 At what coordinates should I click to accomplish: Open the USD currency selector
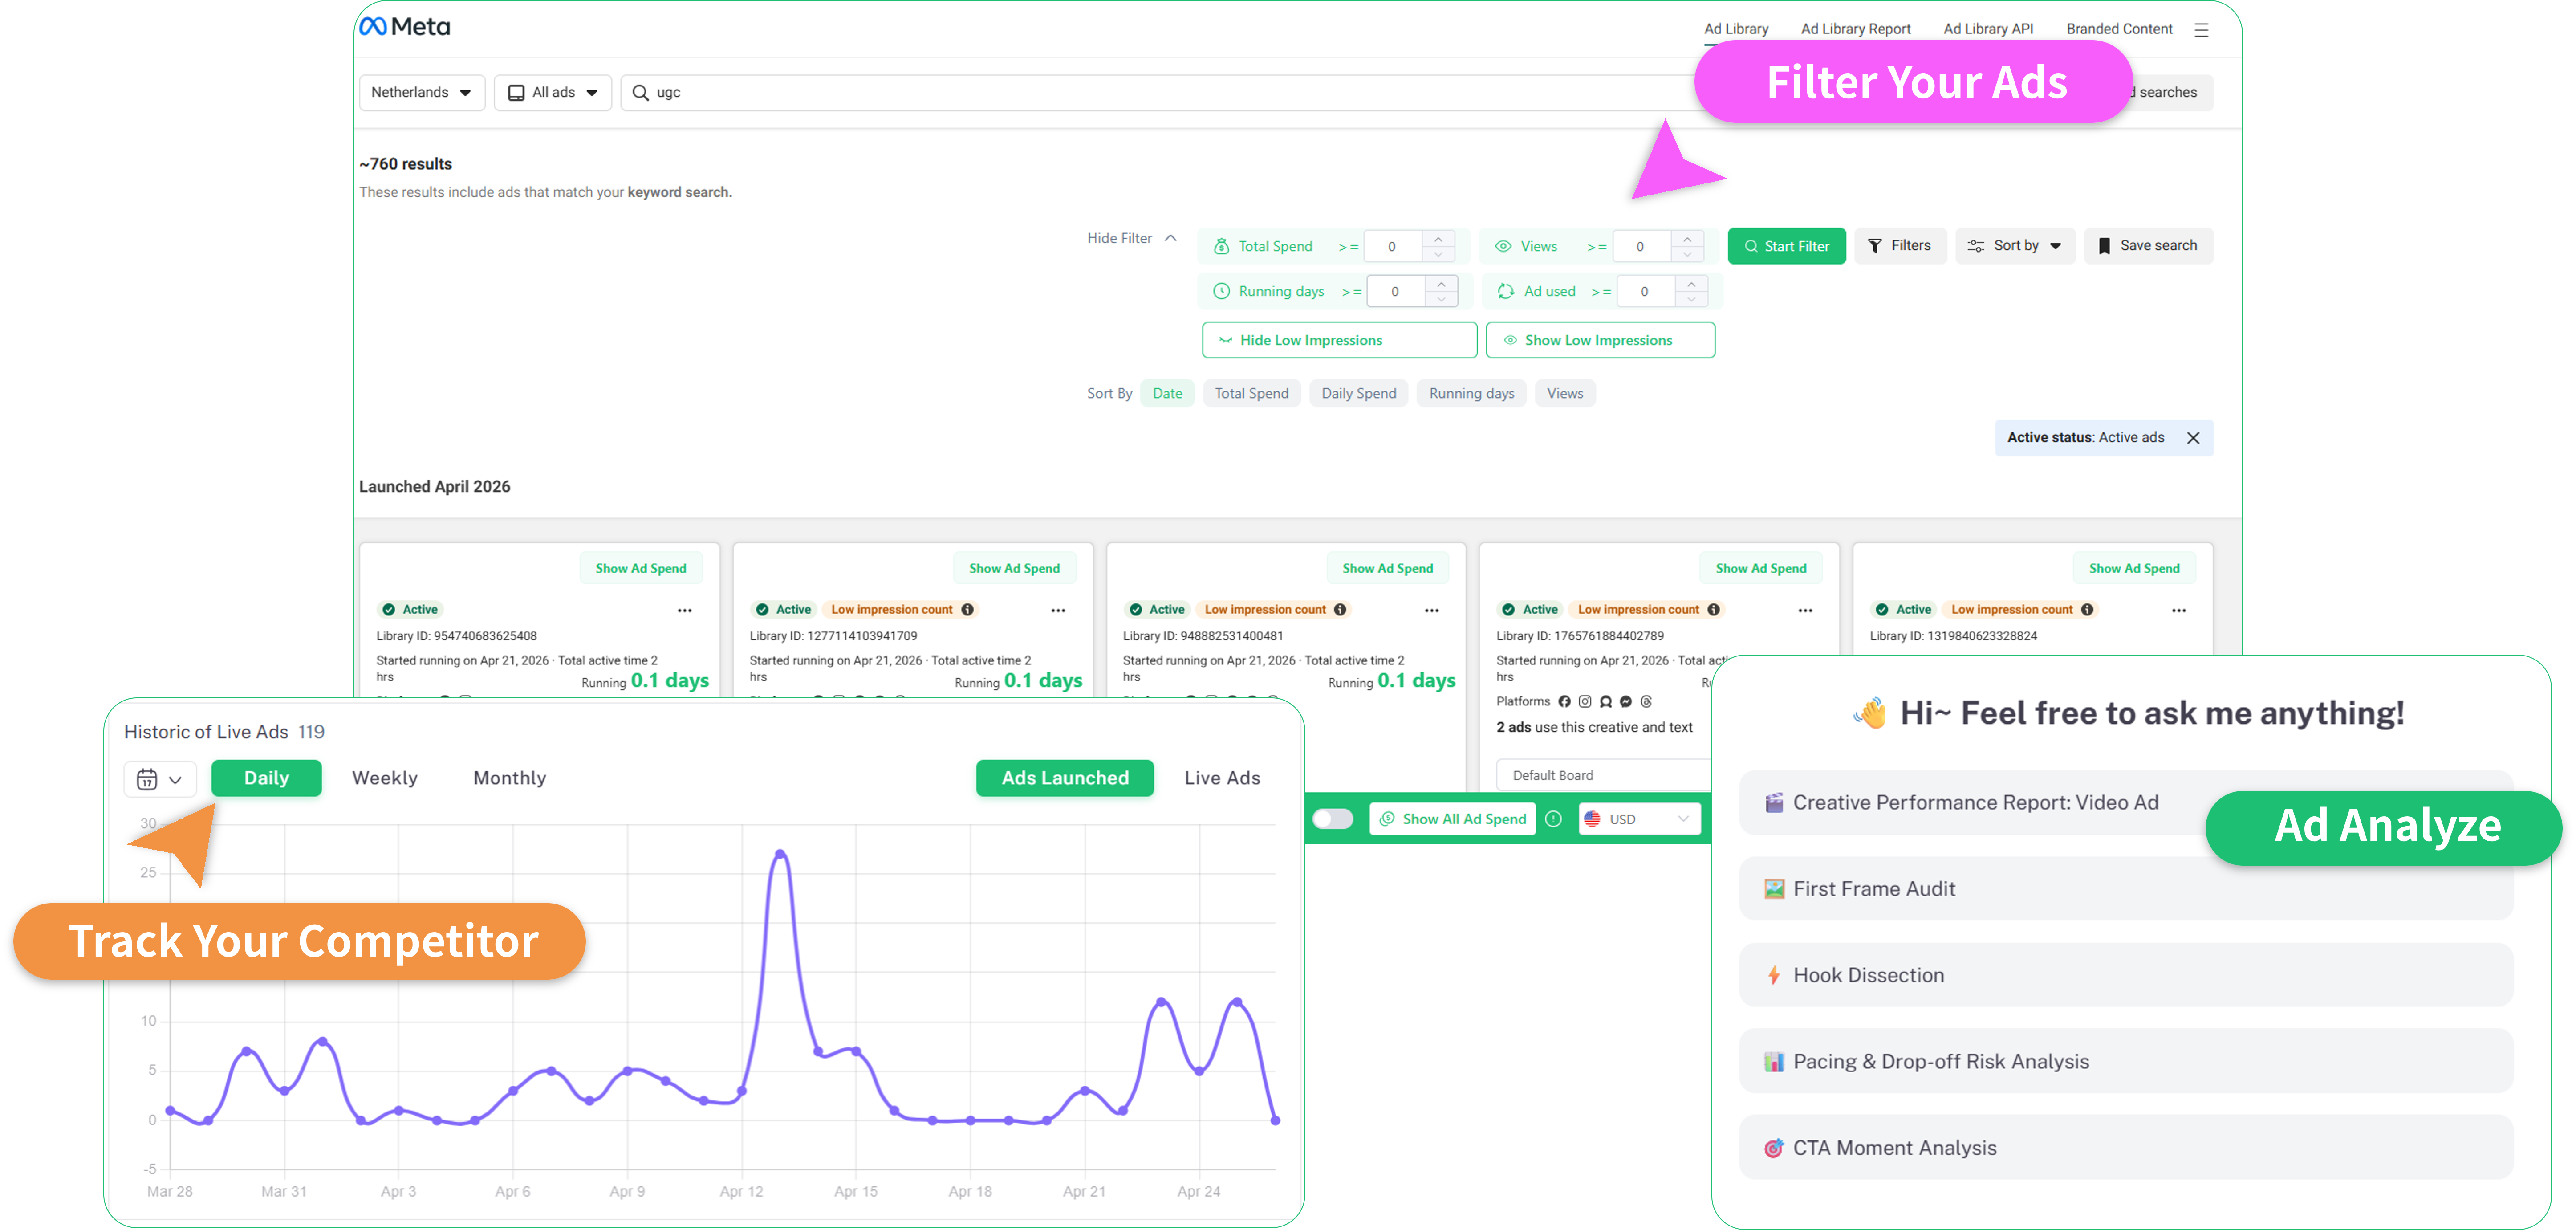[1638, 818]
